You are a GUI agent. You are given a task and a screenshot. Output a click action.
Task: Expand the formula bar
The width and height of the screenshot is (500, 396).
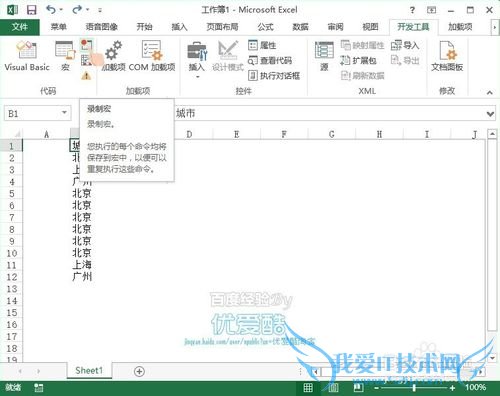[490, 114]
